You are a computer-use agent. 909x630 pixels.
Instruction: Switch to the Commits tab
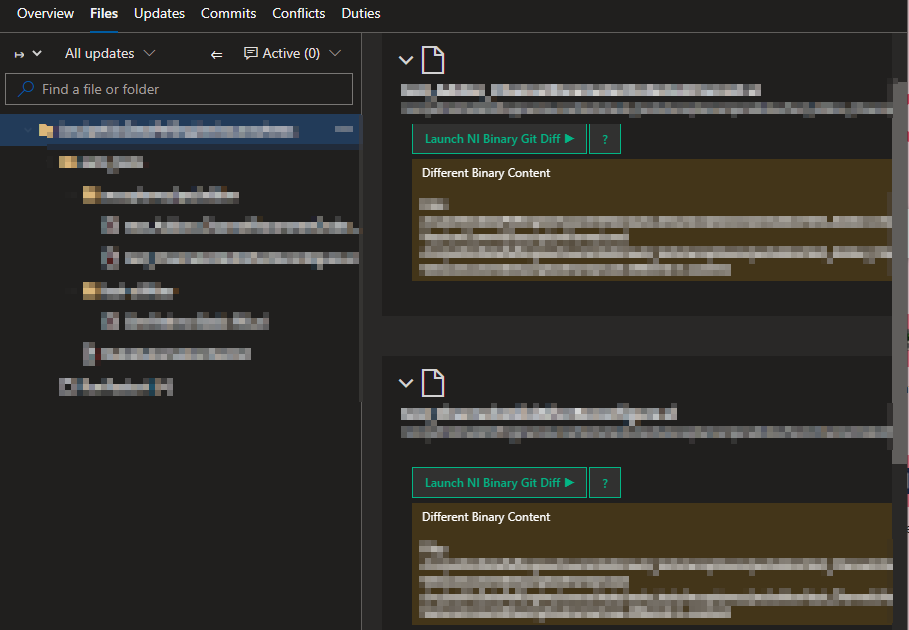[228, 13]
